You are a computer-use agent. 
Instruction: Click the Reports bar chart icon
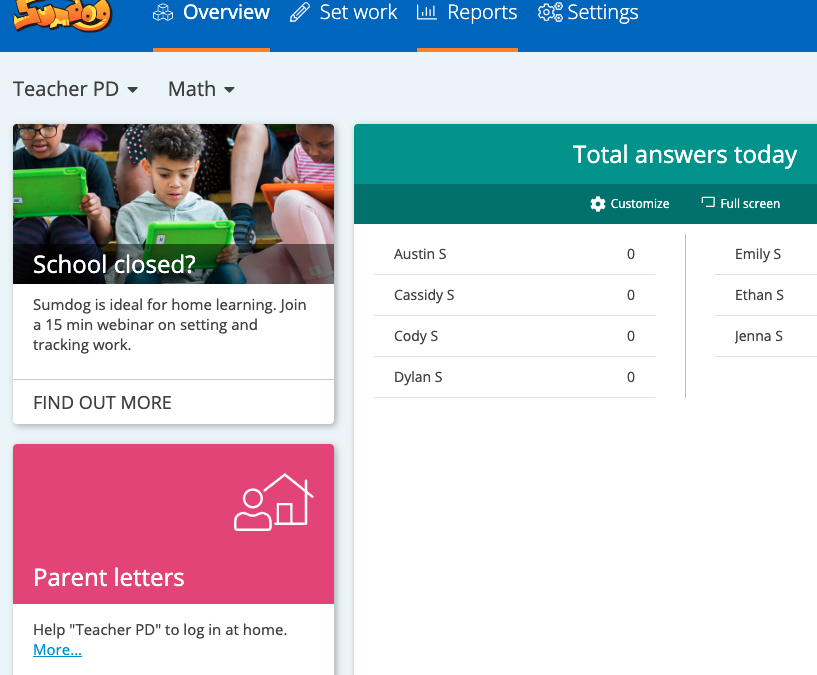[426, 12]
